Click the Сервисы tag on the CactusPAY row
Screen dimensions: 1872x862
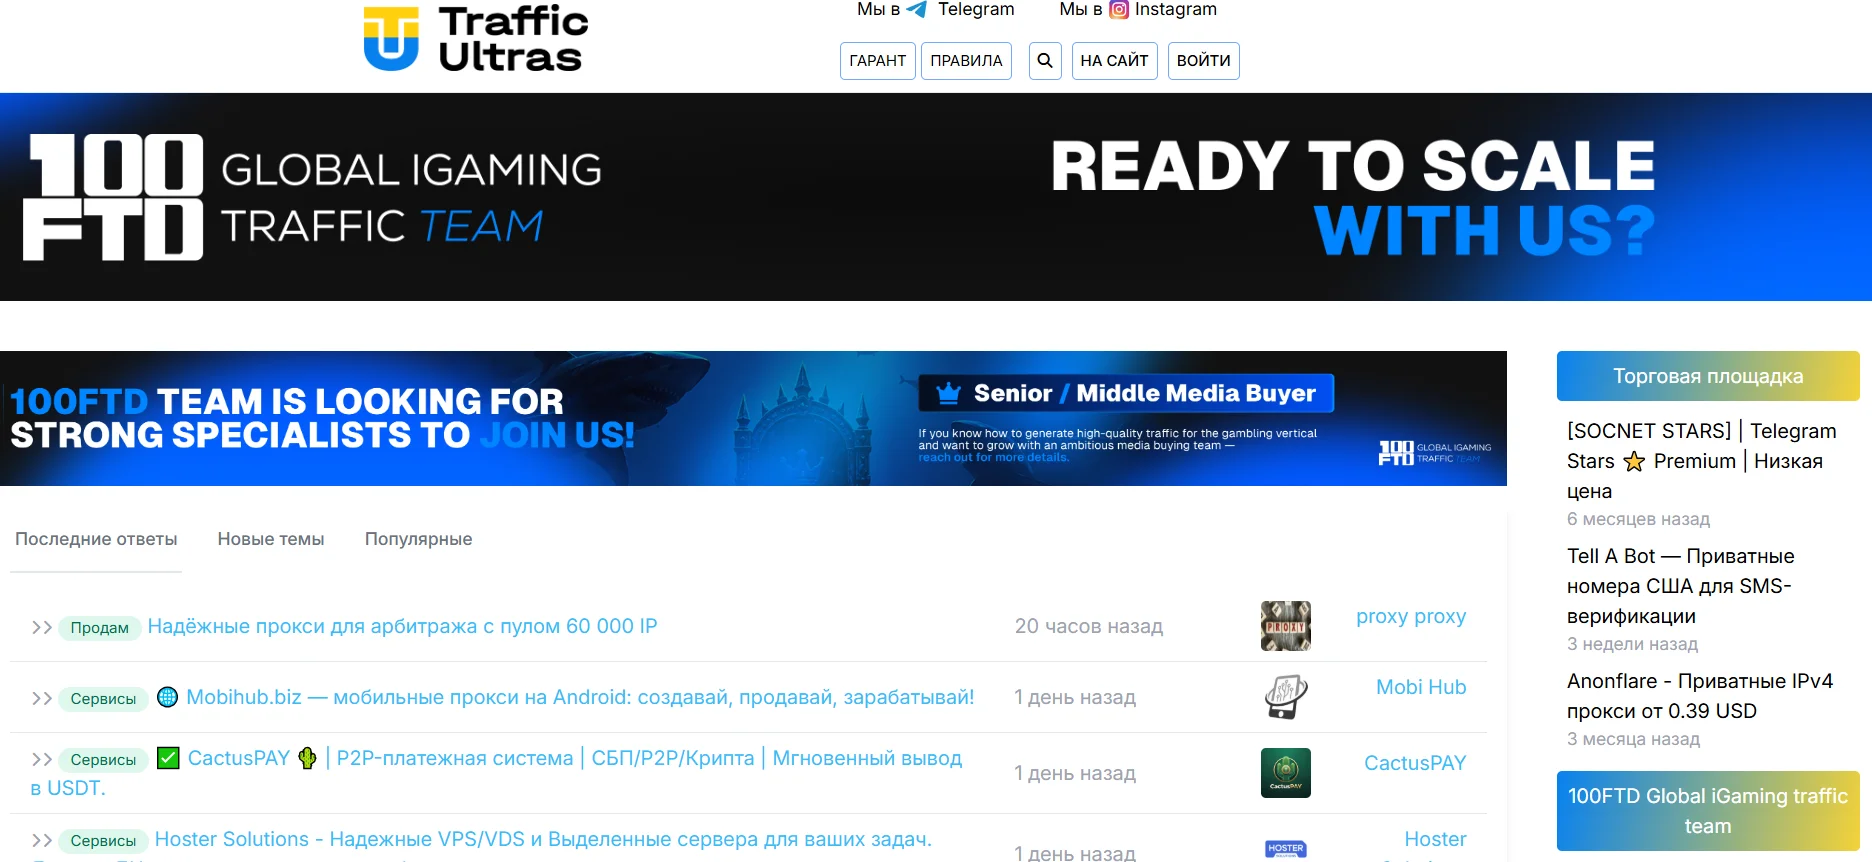tap(104, 760)
